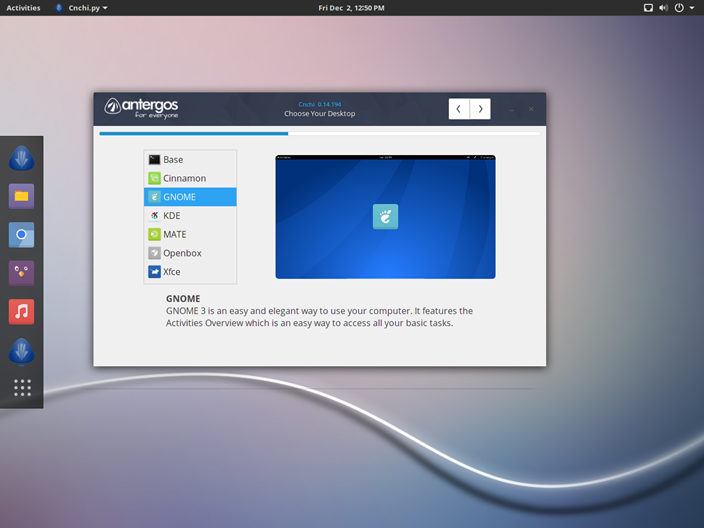Image resolution: width=704 pixels, height=528 pixels.
Task: Click the running Cnchi icon in dock
Action: click(22, 350)
